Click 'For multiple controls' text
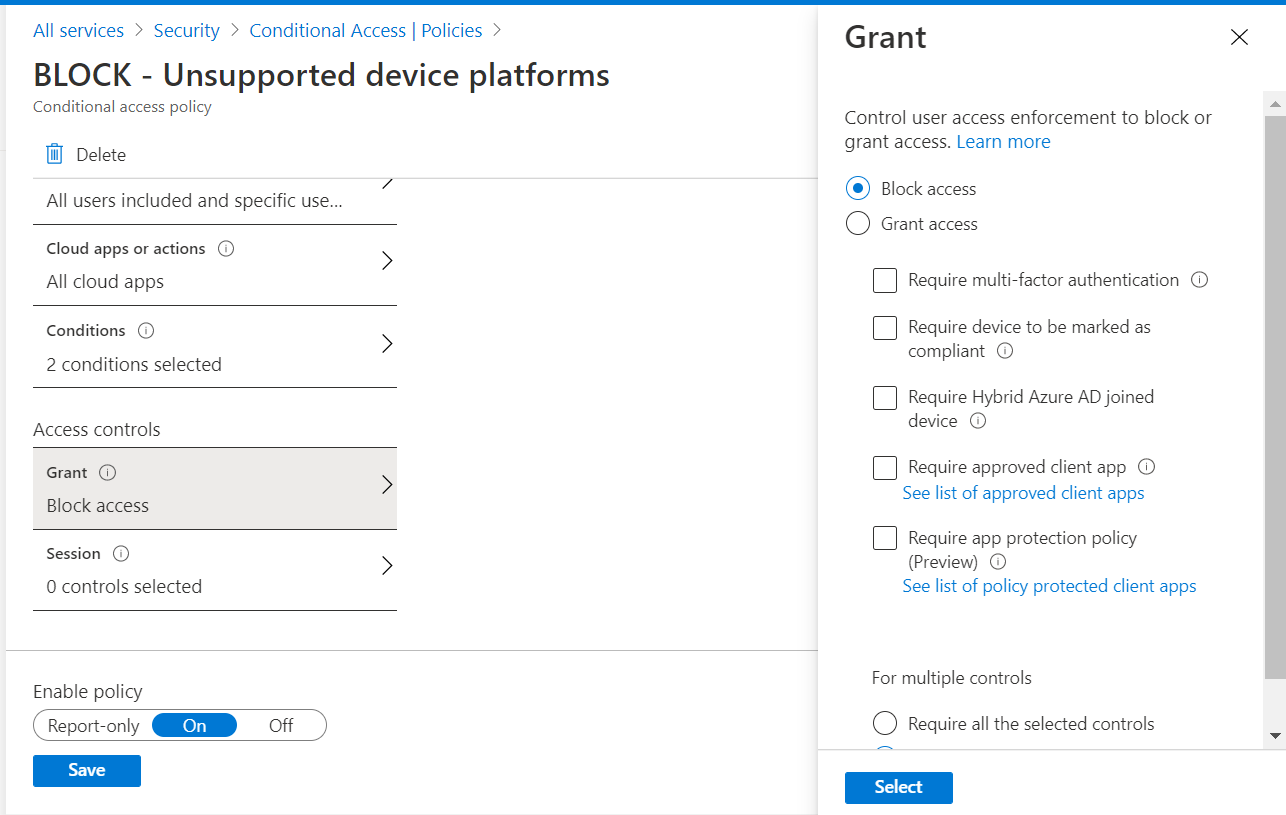Viewport: 1286px width, 815px height. tap(952, 678)
